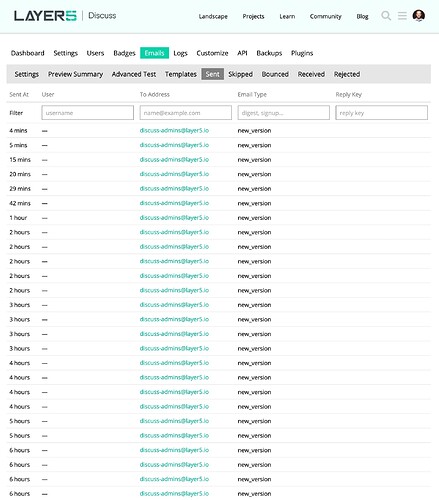Click the address in the 15 mins row
The height and width of the screenshot is (500, 439).
(174, 159)
